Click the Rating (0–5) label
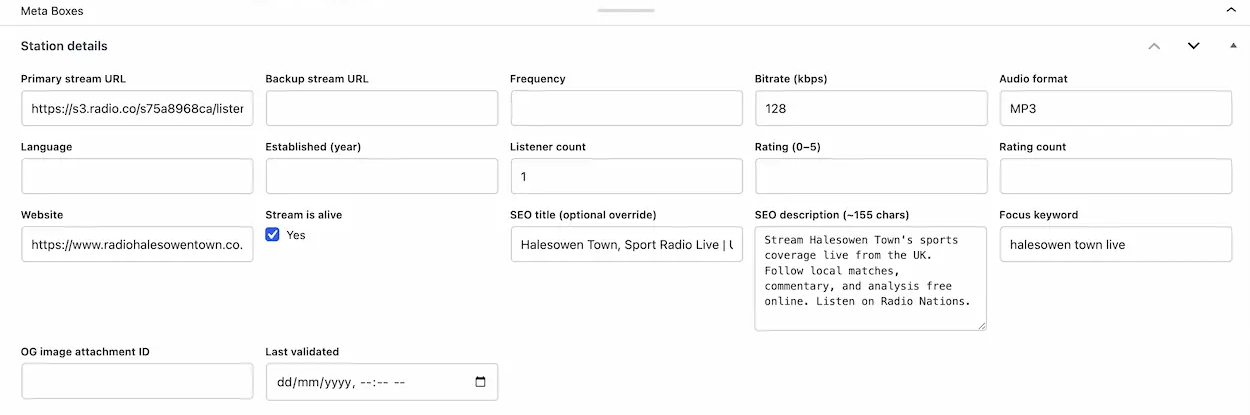Viewport: 1250px width, 415px height. [x=788, y=147]
